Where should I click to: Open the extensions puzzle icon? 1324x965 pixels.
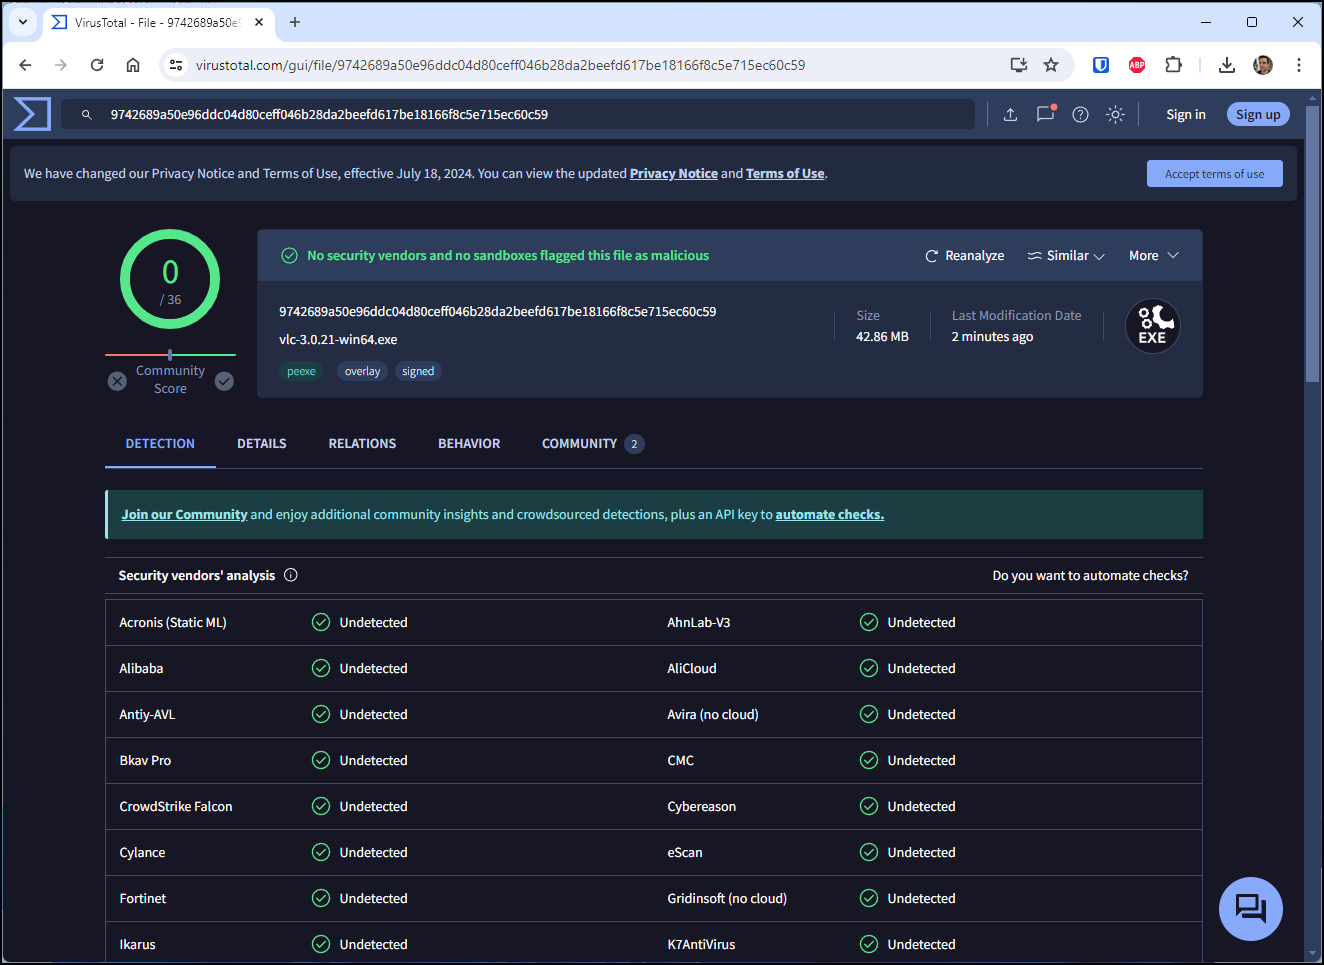1174,65
